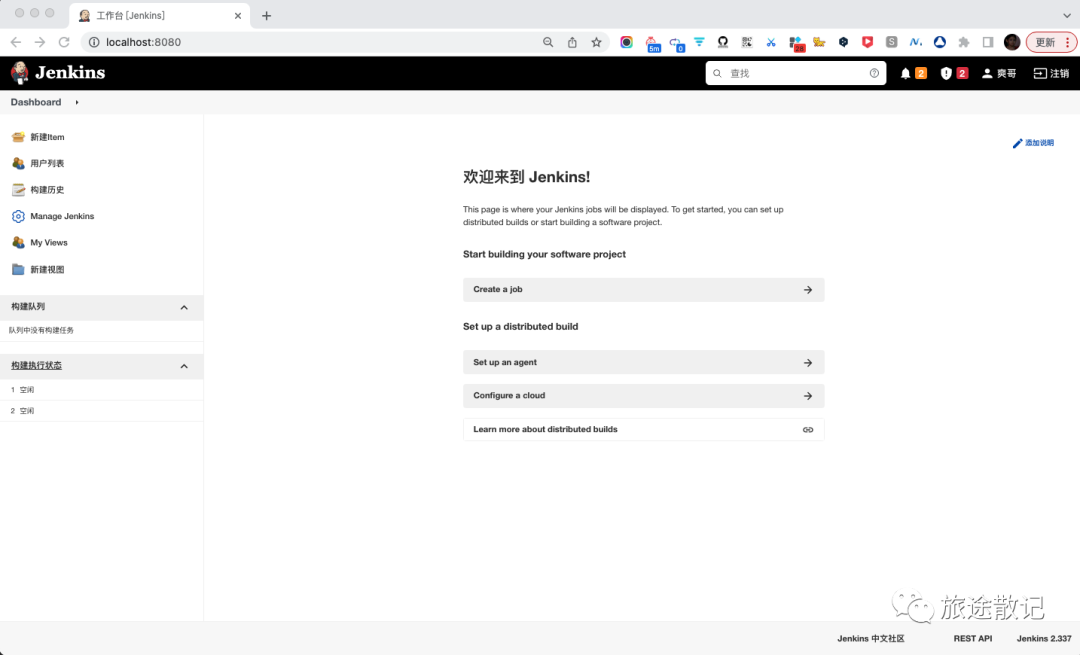Click the scissors extension icon

click(x=771, y=42)
